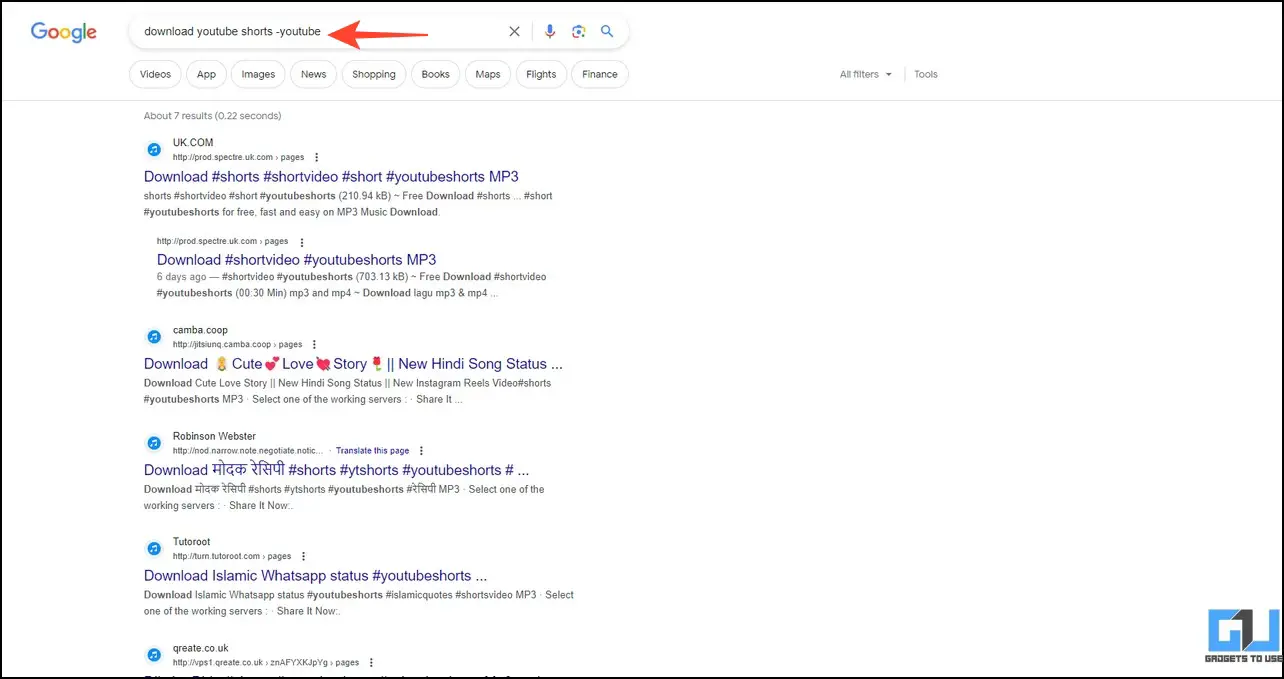1284x679 pixels.
Task: Open the Maps filter
Action: (x=488, y=74)
